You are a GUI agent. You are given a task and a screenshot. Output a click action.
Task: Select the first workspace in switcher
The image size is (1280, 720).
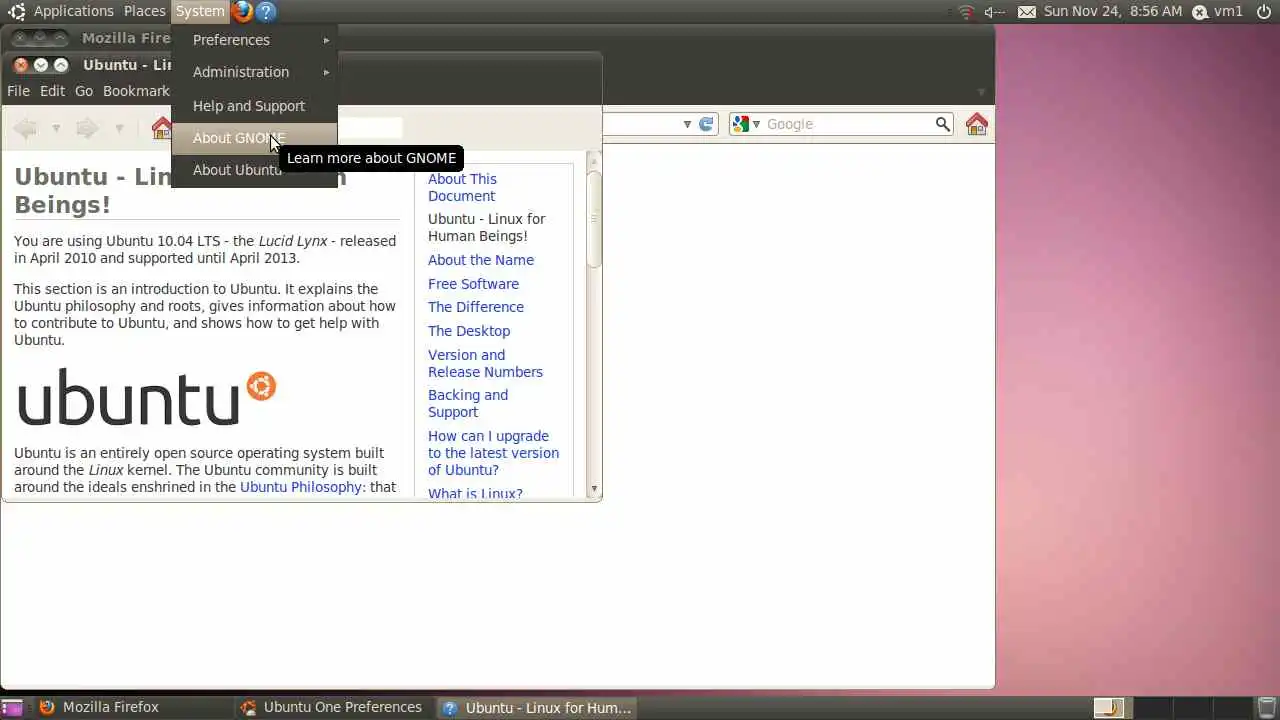1108,708
